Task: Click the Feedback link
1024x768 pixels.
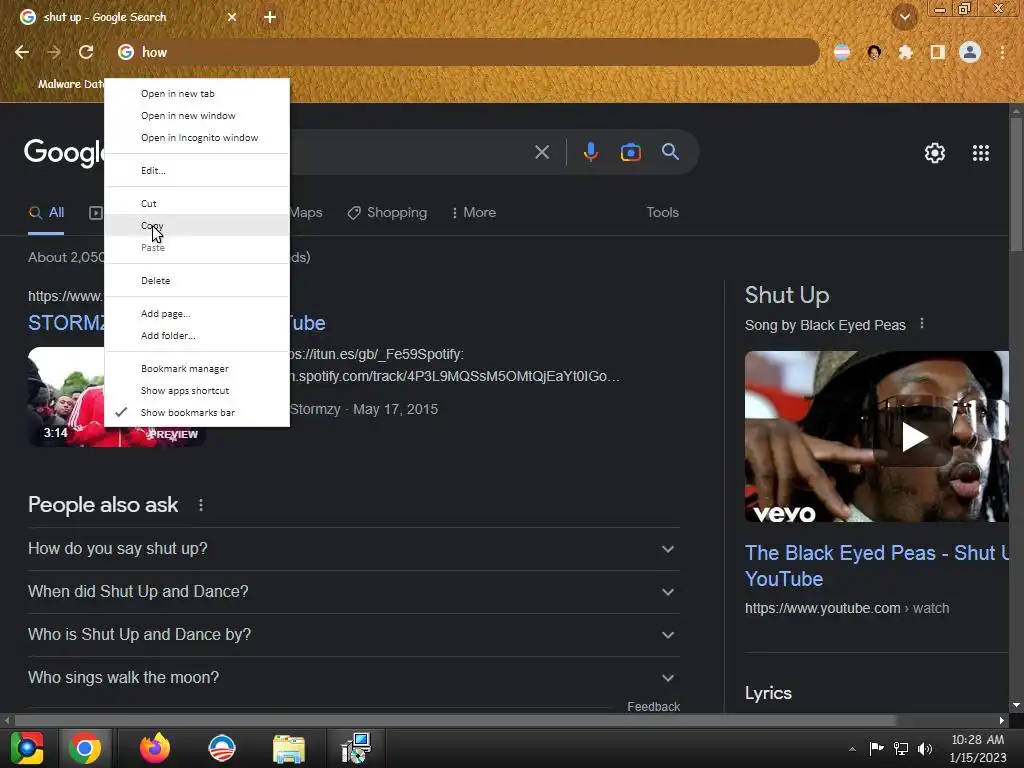Action: click(653, 706)
